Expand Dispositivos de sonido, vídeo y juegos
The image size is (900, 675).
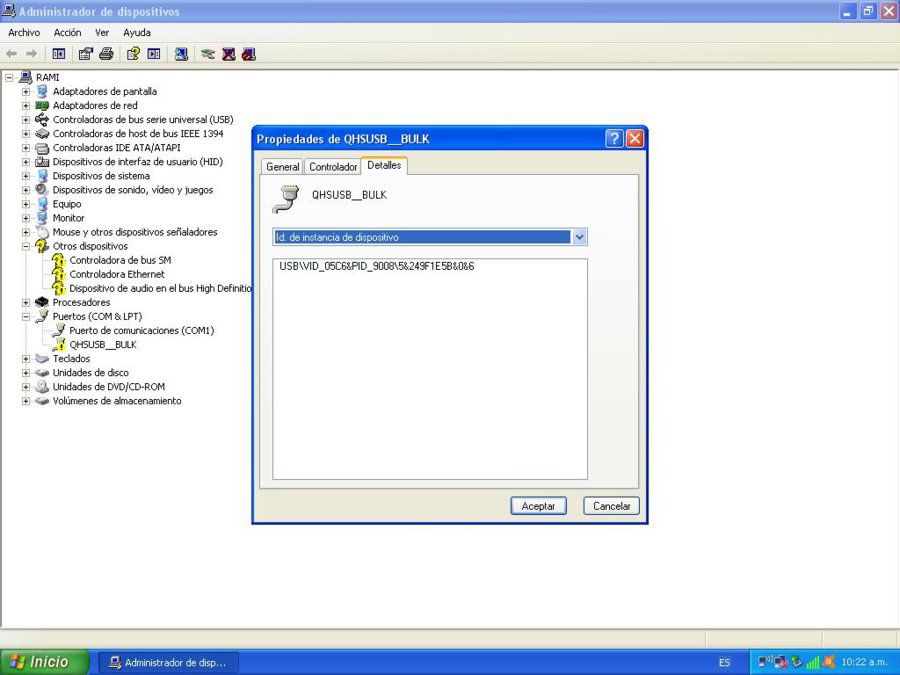point(26,190)
